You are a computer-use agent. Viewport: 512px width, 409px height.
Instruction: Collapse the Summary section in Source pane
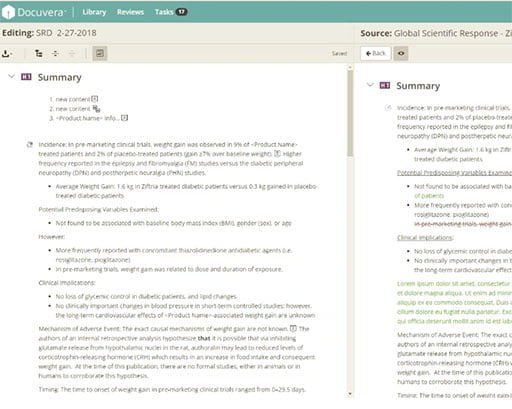370,85
